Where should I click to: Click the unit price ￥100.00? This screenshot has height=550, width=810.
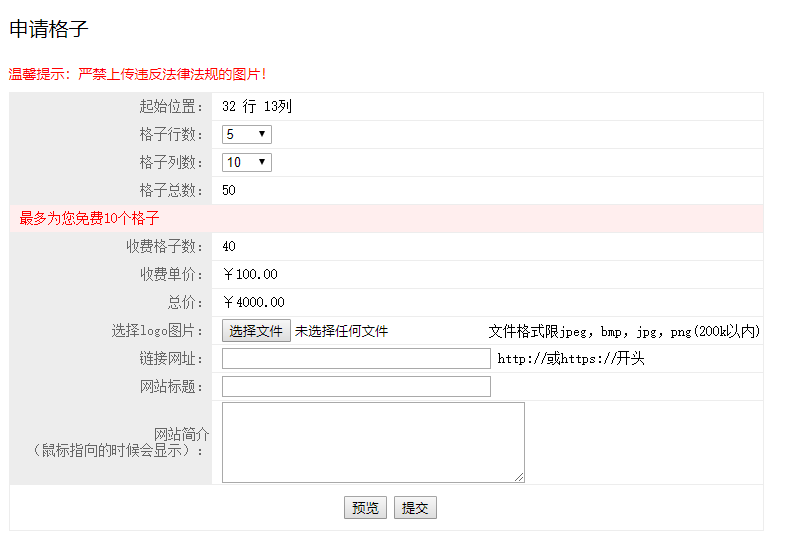(250, 274)
